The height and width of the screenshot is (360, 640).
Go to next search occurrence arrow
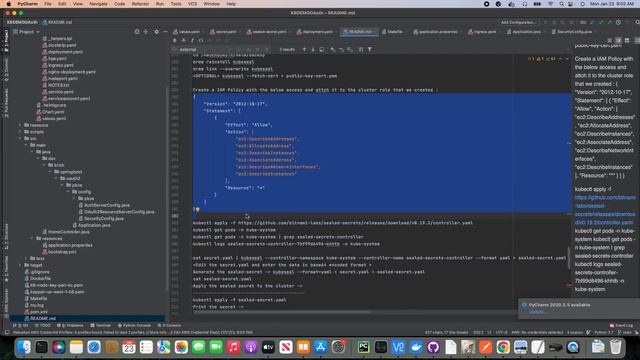tap(313, 49)
